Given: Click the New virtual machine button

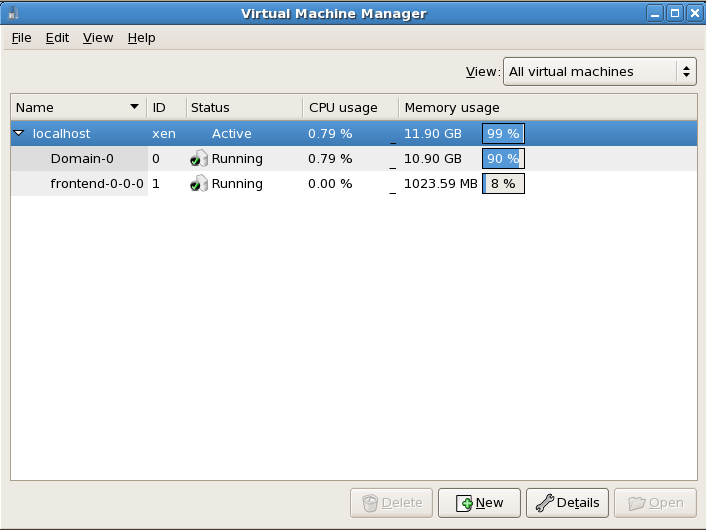Looking at the screenshot, I should 478,502.
